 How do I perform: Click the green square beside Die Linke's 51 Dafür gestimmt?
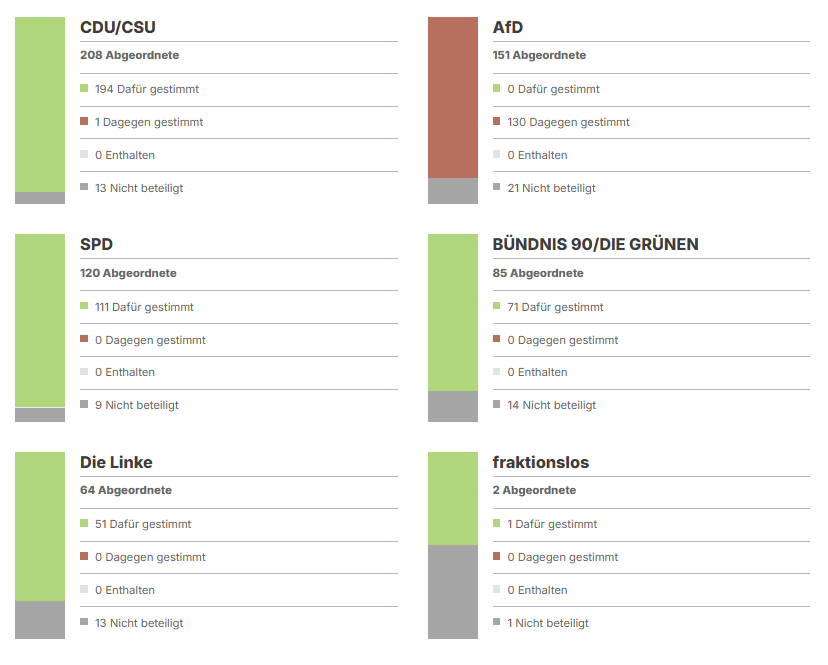85,524
